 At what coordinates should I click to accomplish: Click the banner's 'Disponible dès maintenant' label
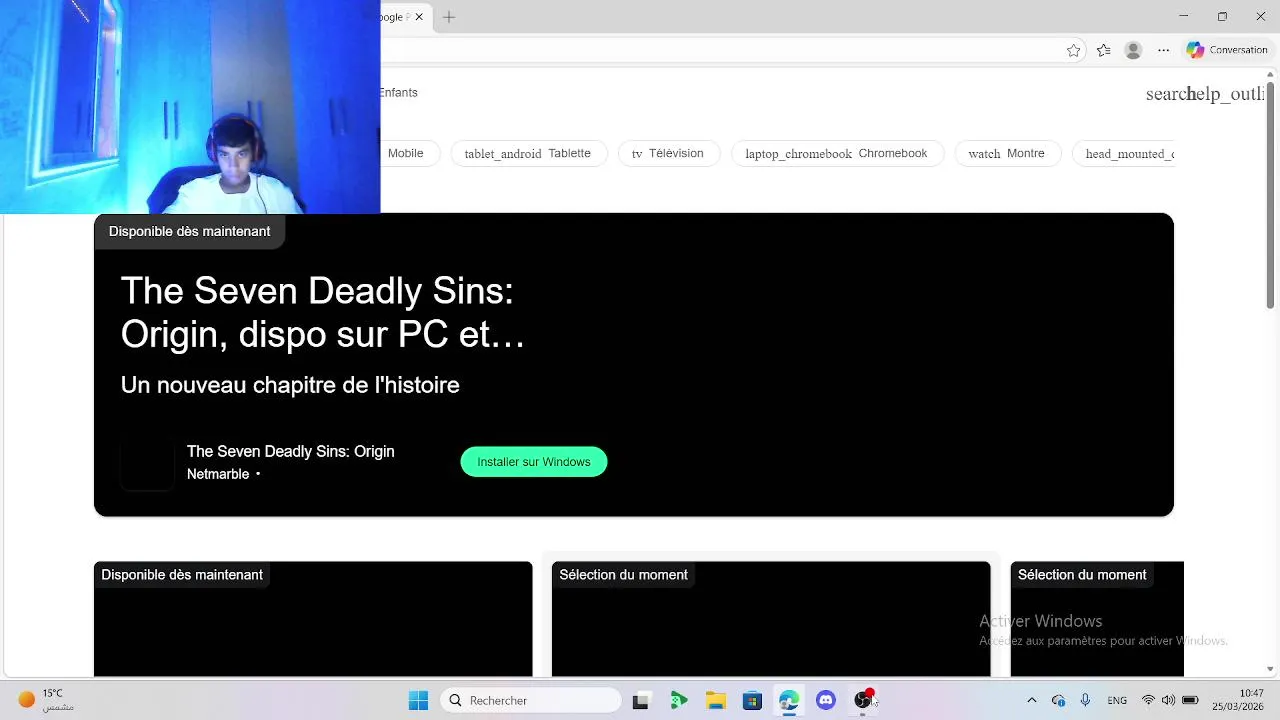190,231
